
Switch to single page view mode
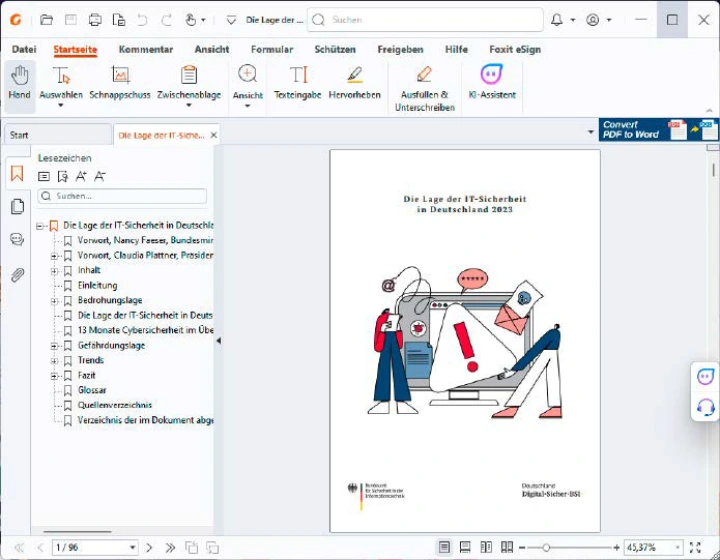tap(444, 547)
